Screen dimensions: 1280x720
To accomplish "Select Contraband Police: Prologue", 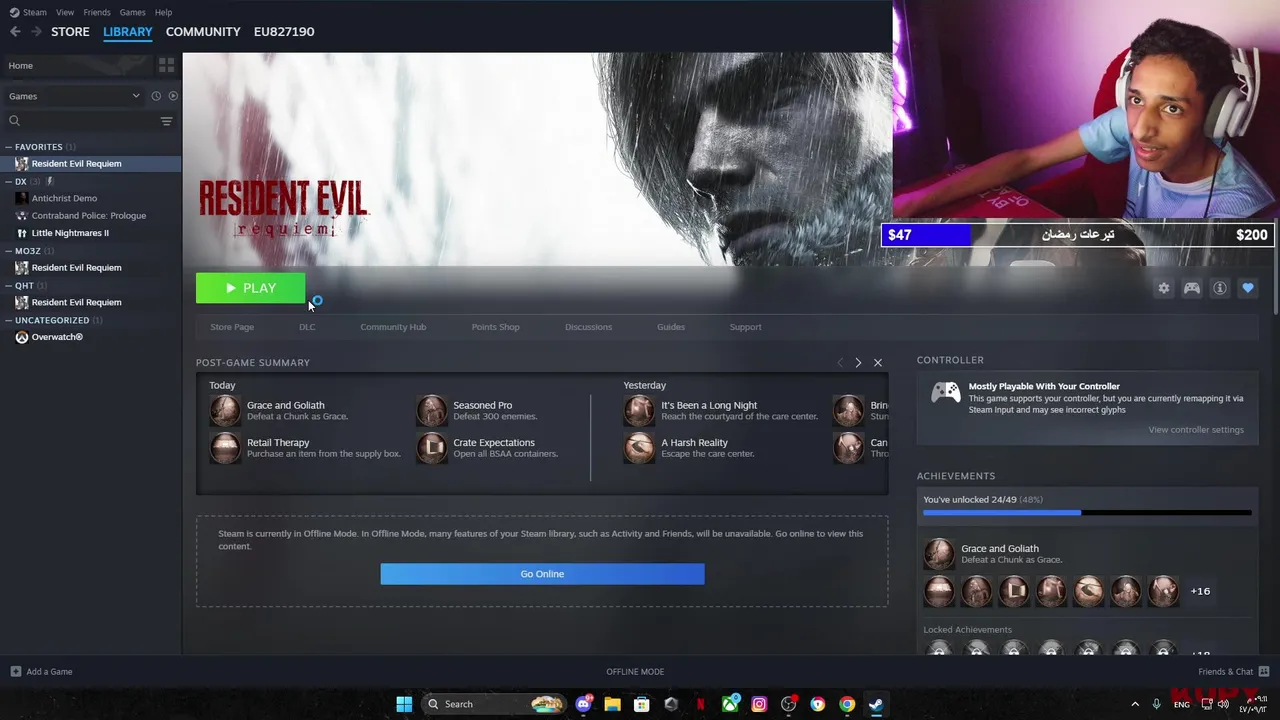I will click(88, 215).
